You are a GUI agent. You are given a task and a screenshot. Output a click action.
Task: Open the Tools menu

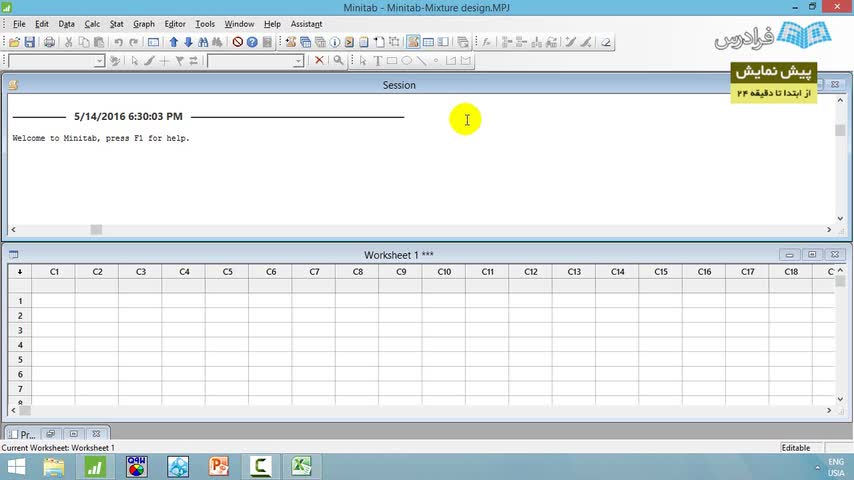pos(205,24)
